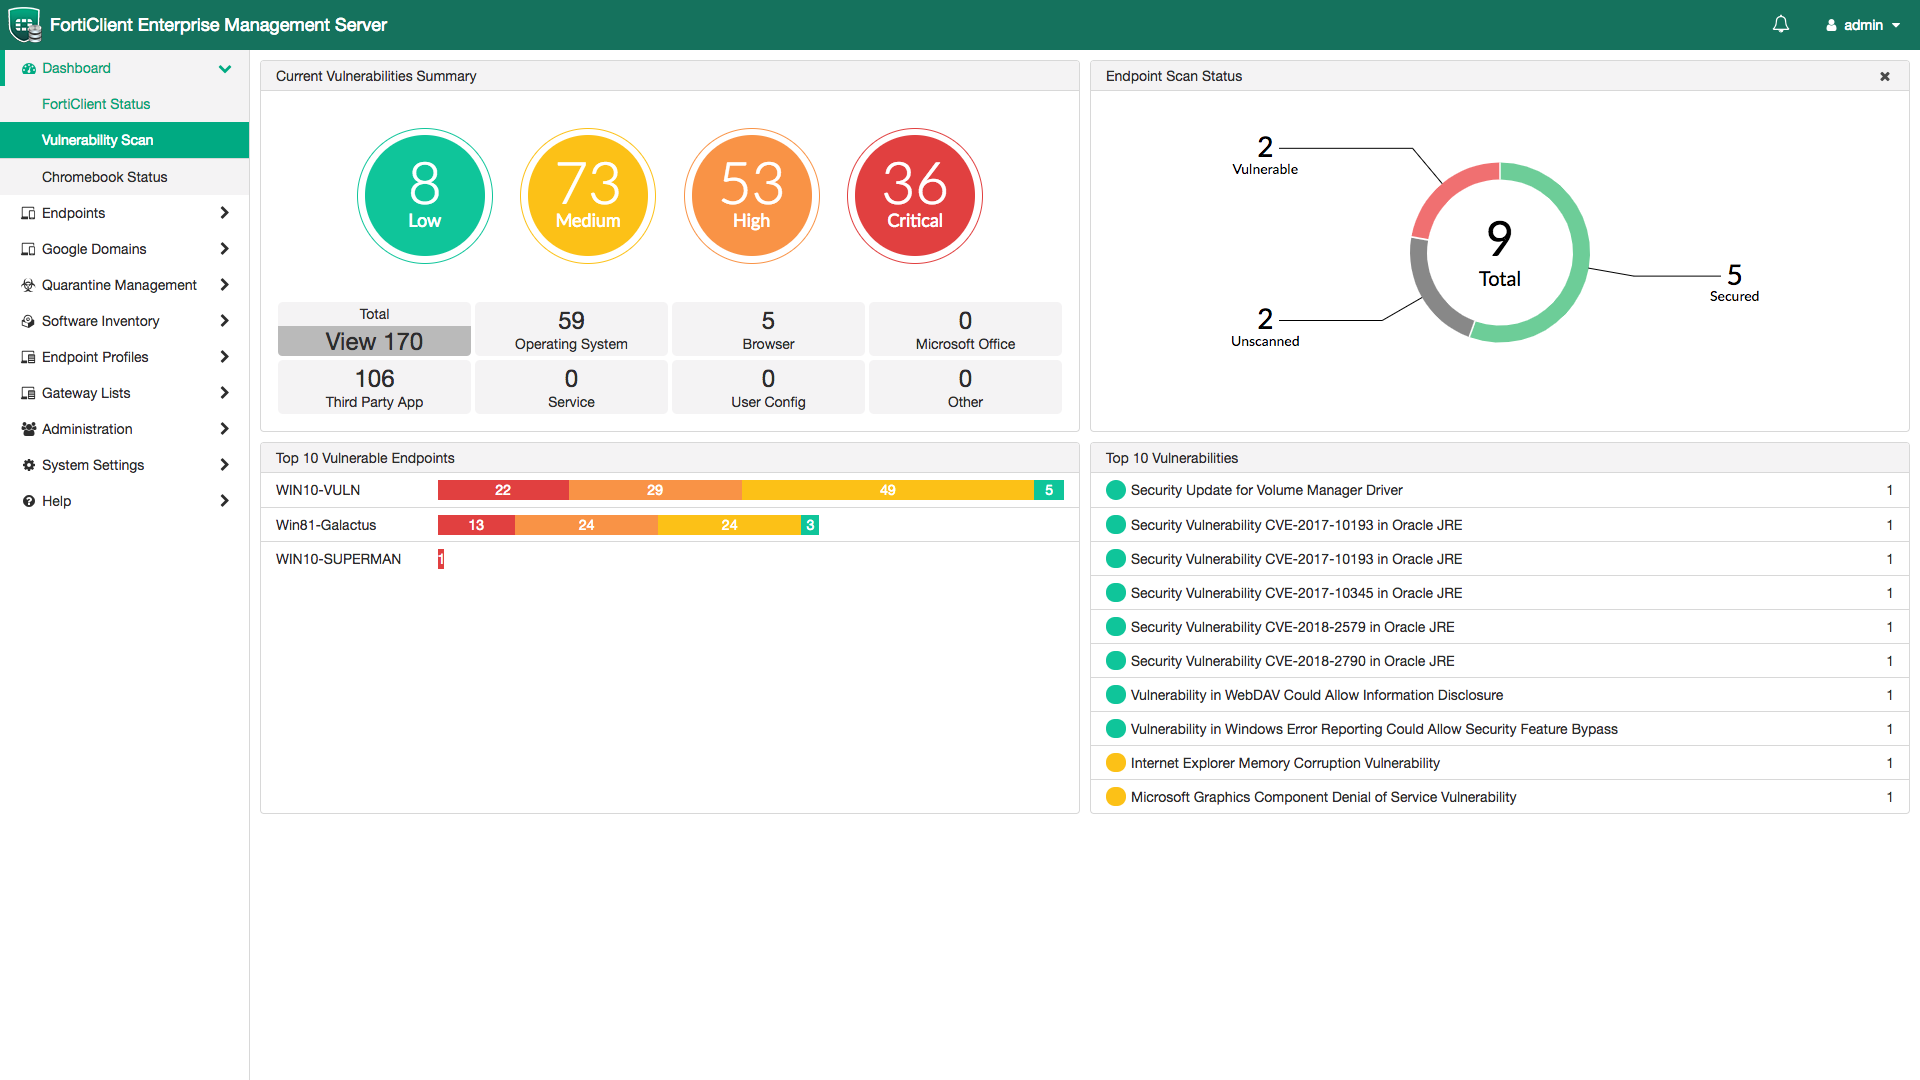Open the Chromebook Status page

(105, 176)
